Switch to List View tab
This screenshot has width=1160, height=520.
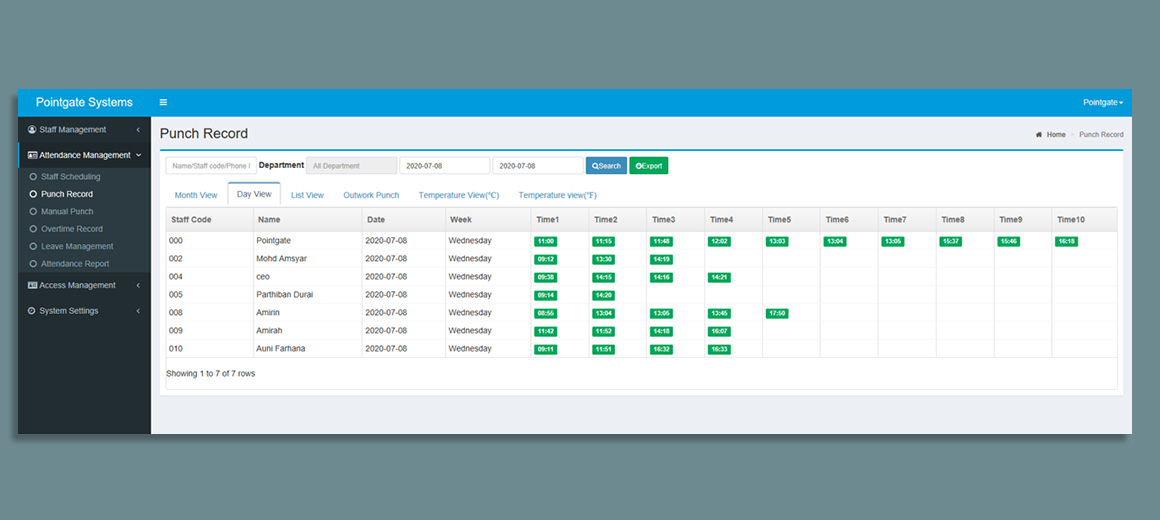(307, 195)
